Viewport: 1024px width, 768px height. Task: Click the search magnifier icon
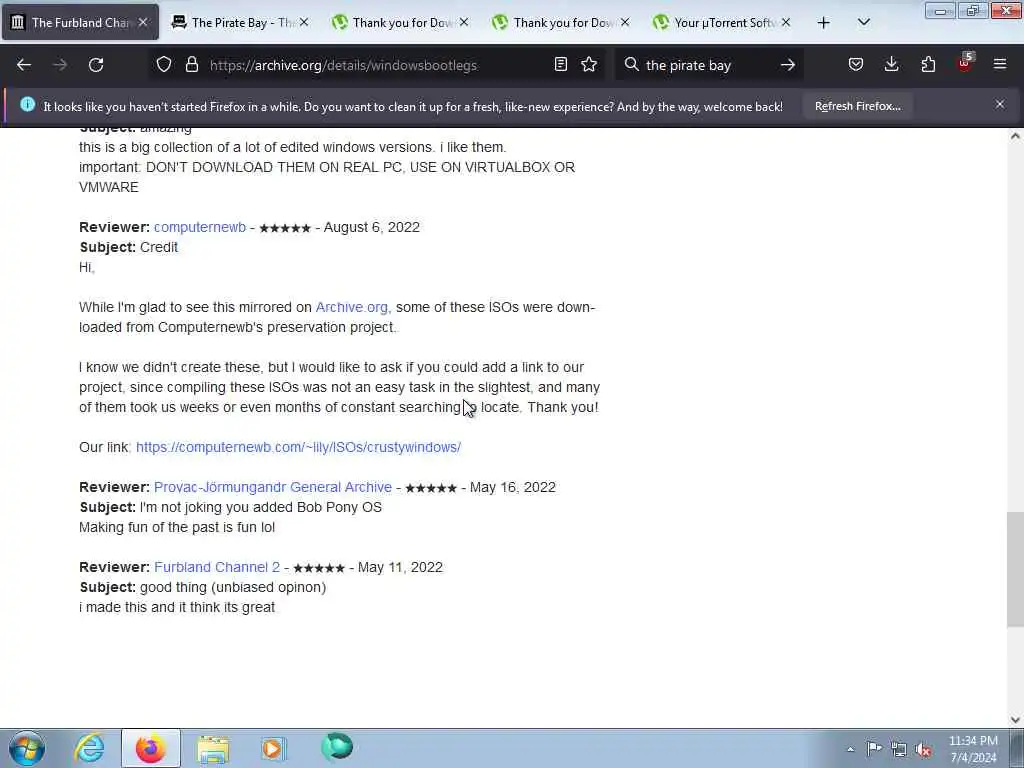tap(631, 65)
